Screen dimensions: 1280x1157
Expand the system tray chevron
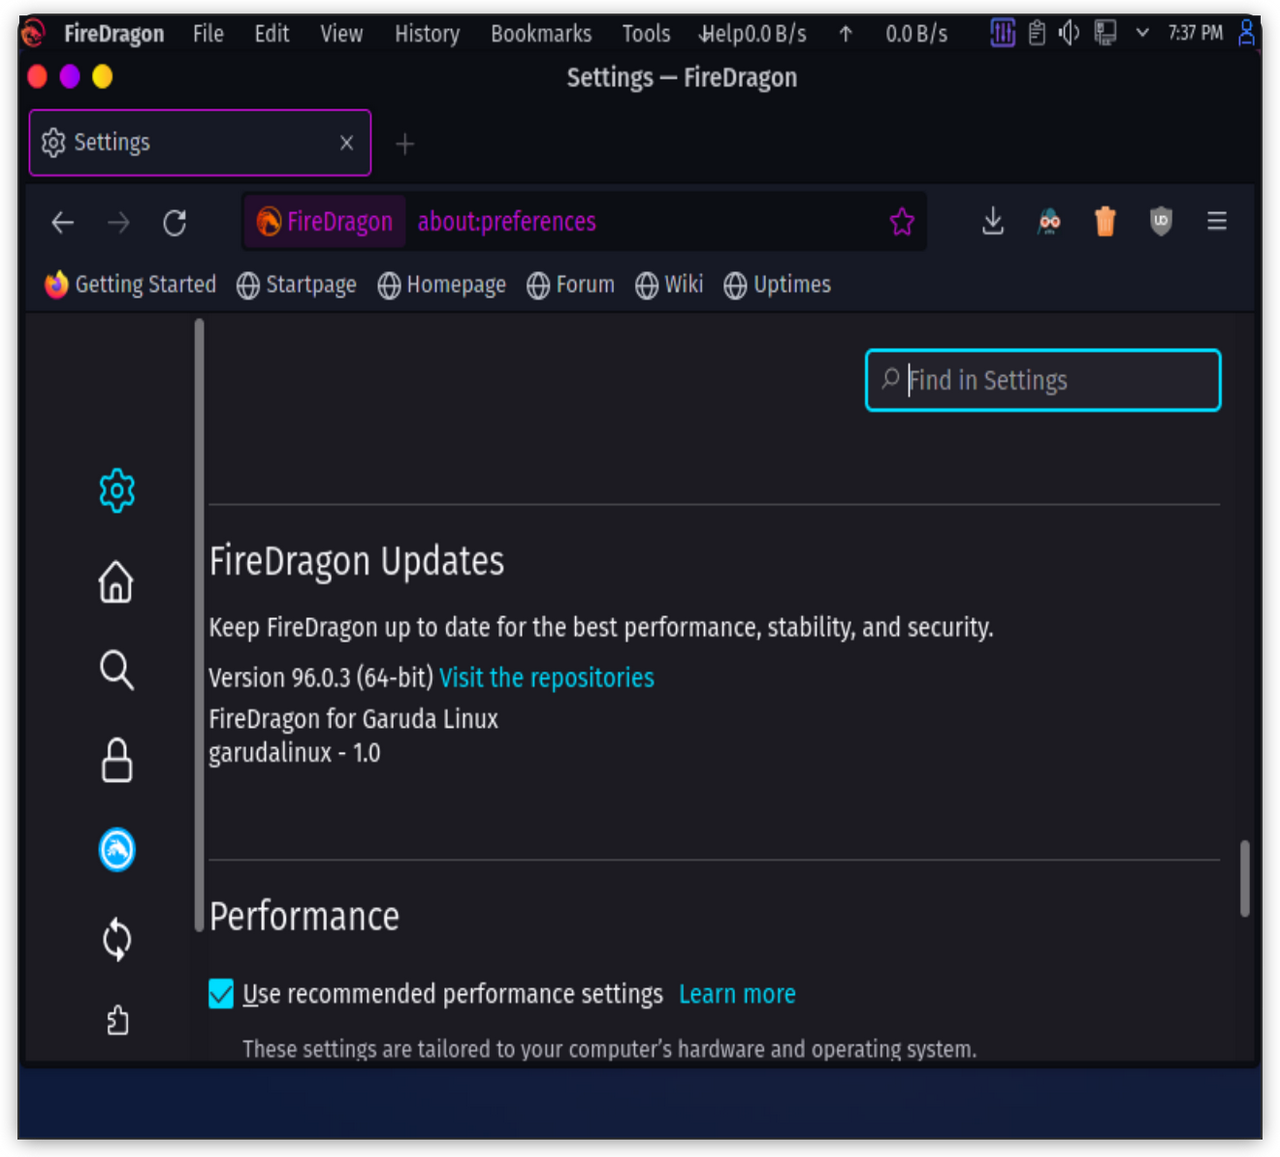point(1142,33)
